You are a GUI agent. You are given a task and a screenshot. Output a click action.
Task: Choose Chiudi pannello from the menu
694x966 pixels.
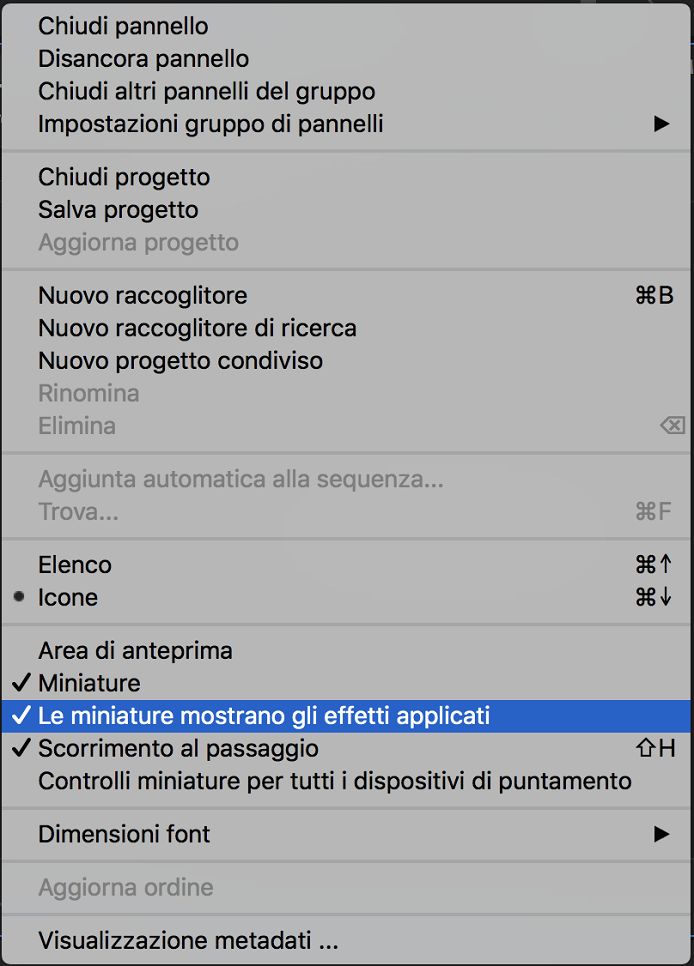(x=123, y=27)
